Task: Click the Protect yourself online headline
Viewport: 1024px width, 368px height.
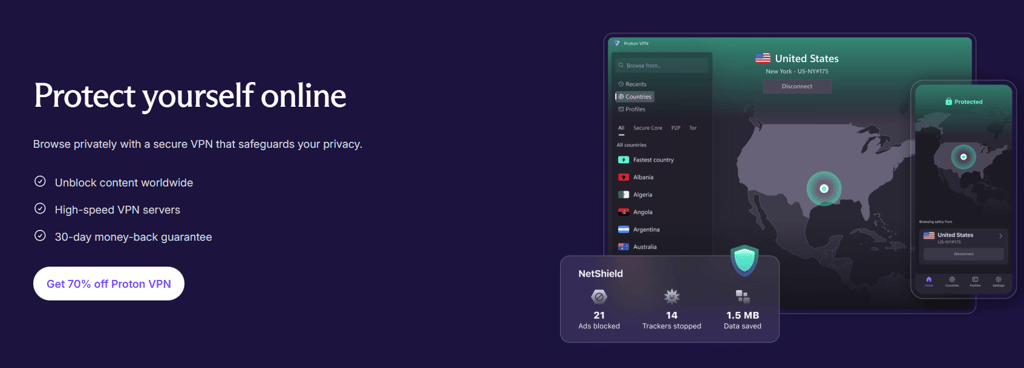Action: 190,96
